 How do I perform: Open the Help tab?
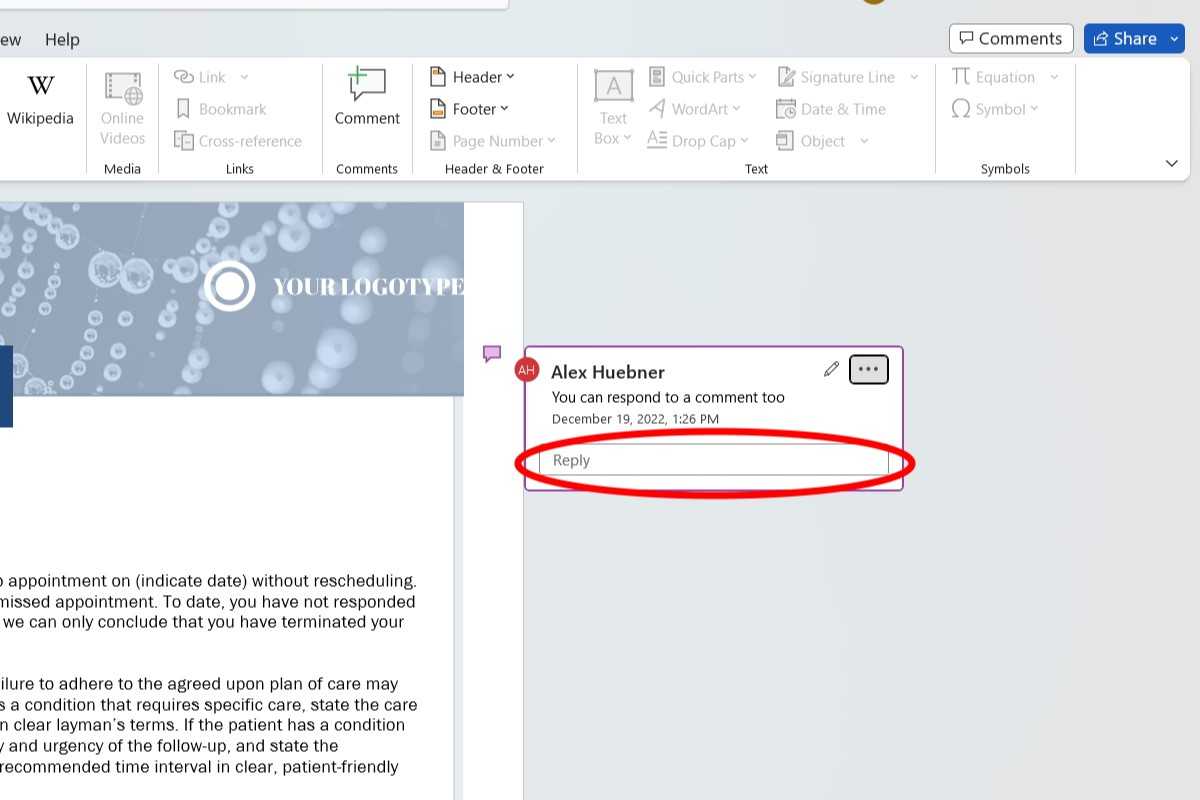pos(62,39)
